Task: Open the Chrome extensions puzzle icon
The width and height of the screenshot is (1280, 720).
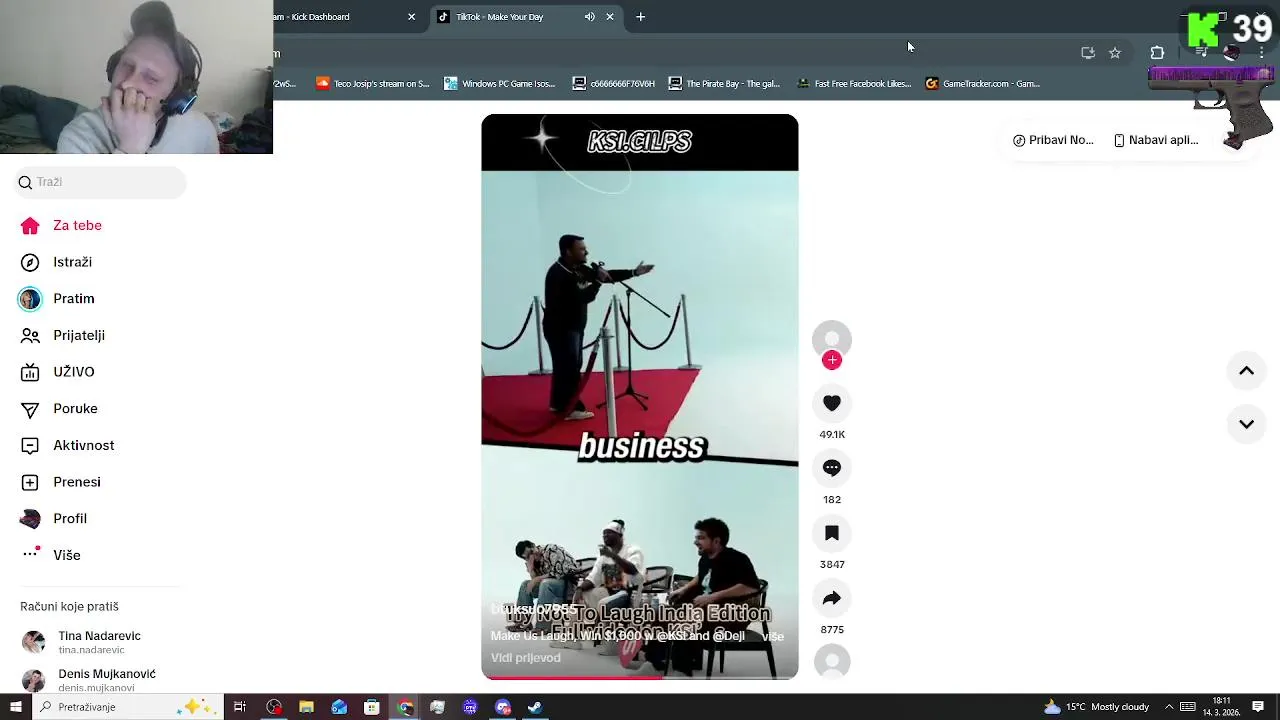Action: pos(1157,53)
